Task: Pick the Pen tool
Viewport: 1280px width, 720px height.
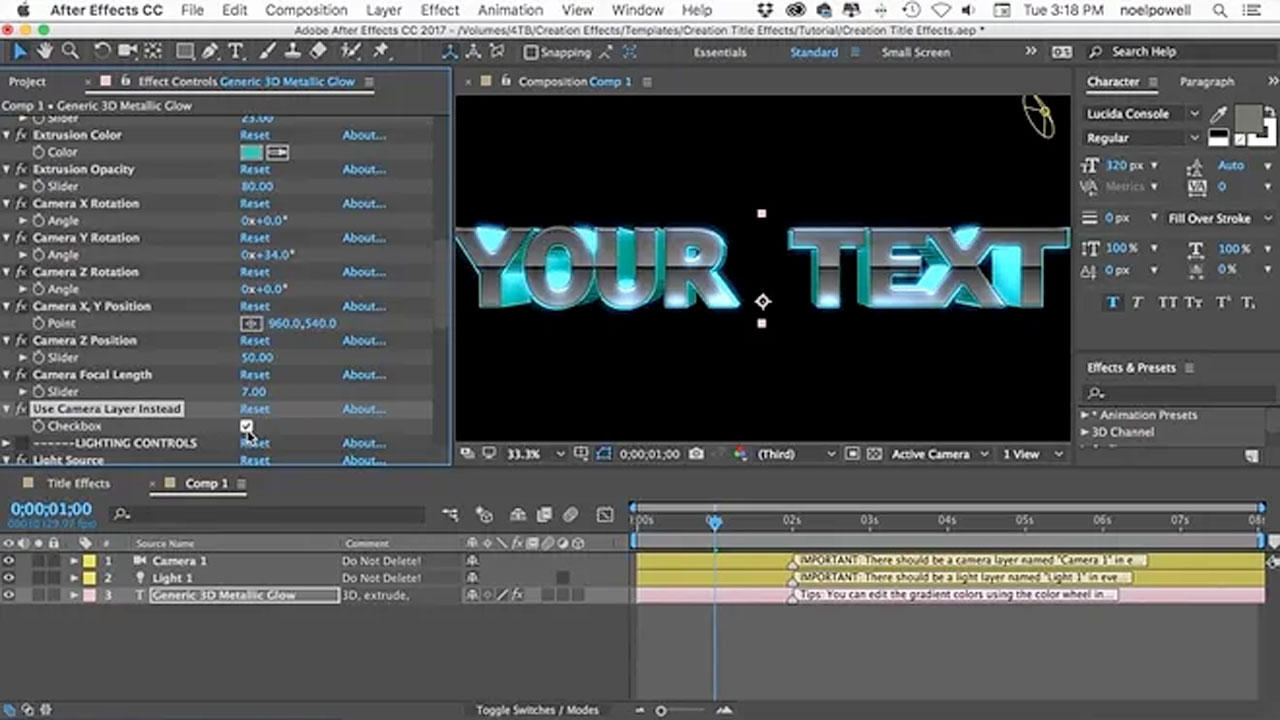Action: 211,52
